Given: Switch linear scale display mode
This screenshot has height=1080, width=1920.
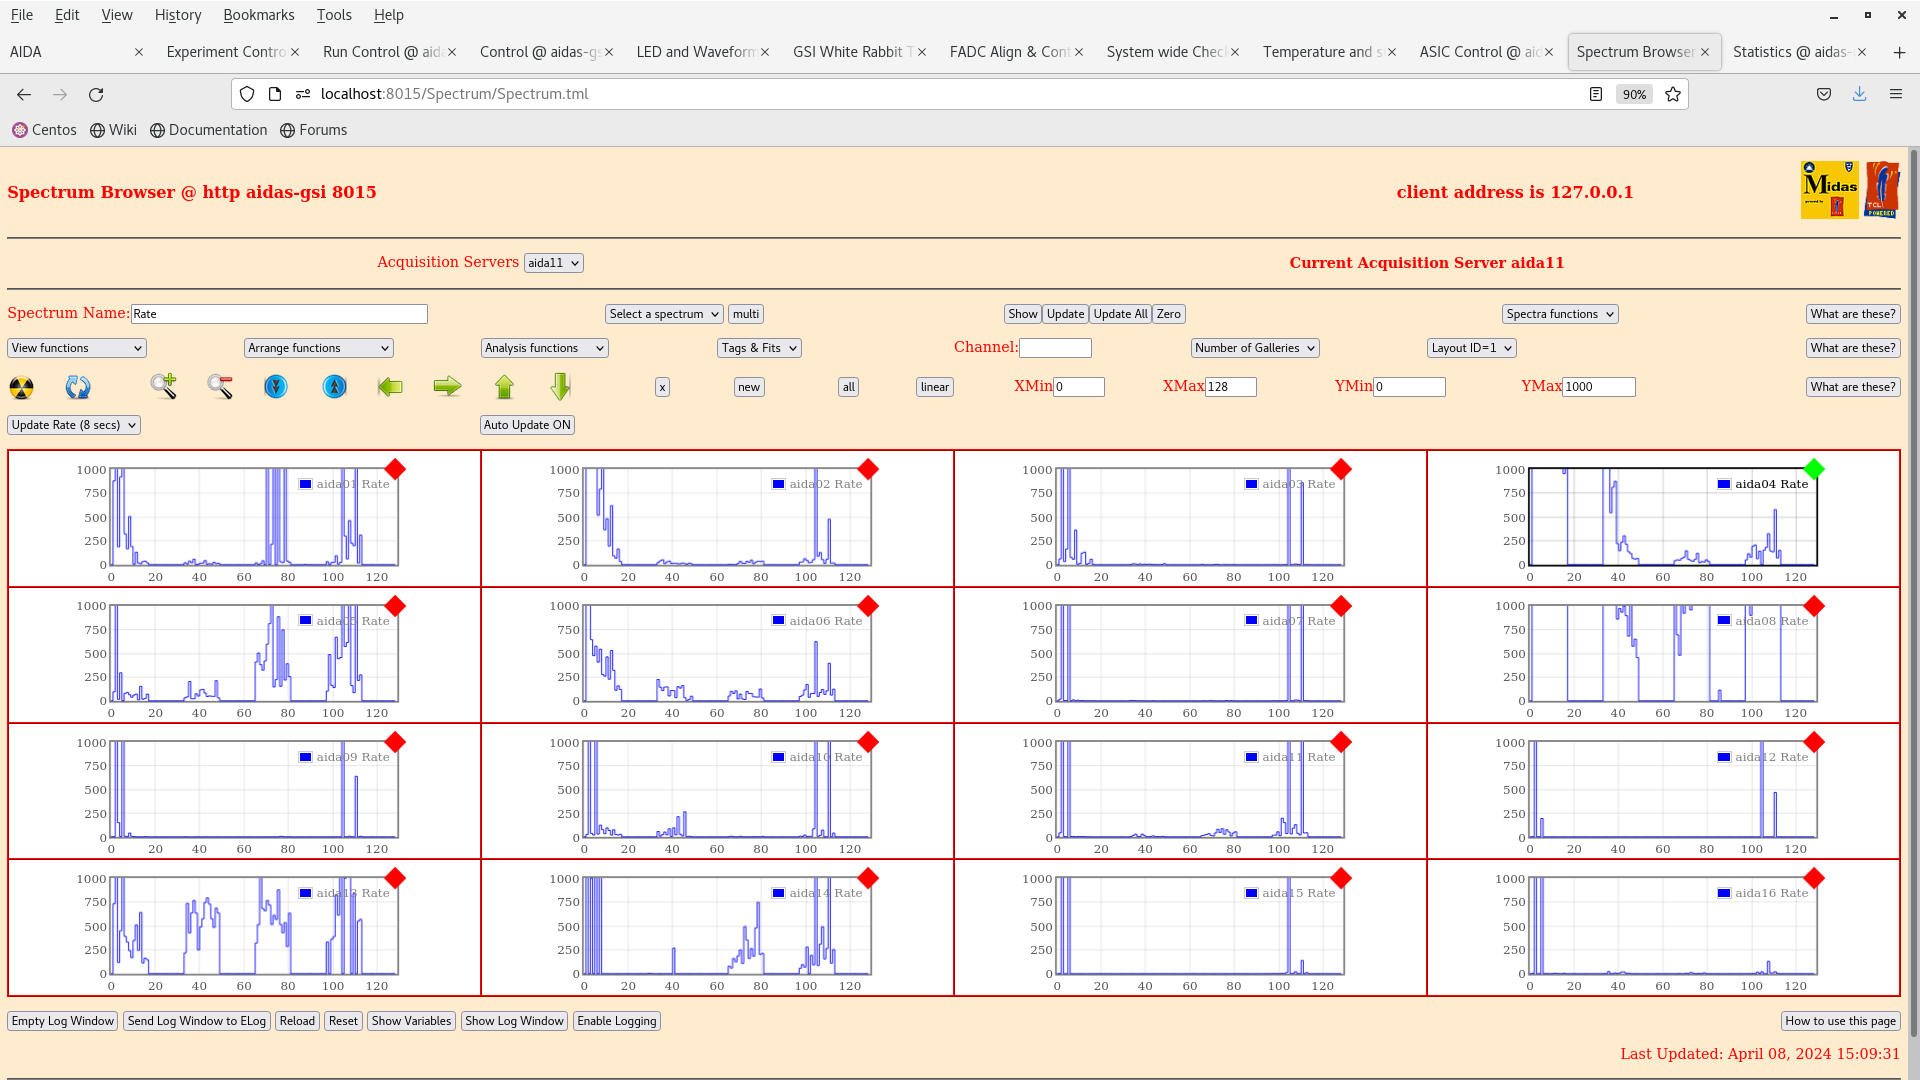Looking at the screenshot, I should [936, 386].
